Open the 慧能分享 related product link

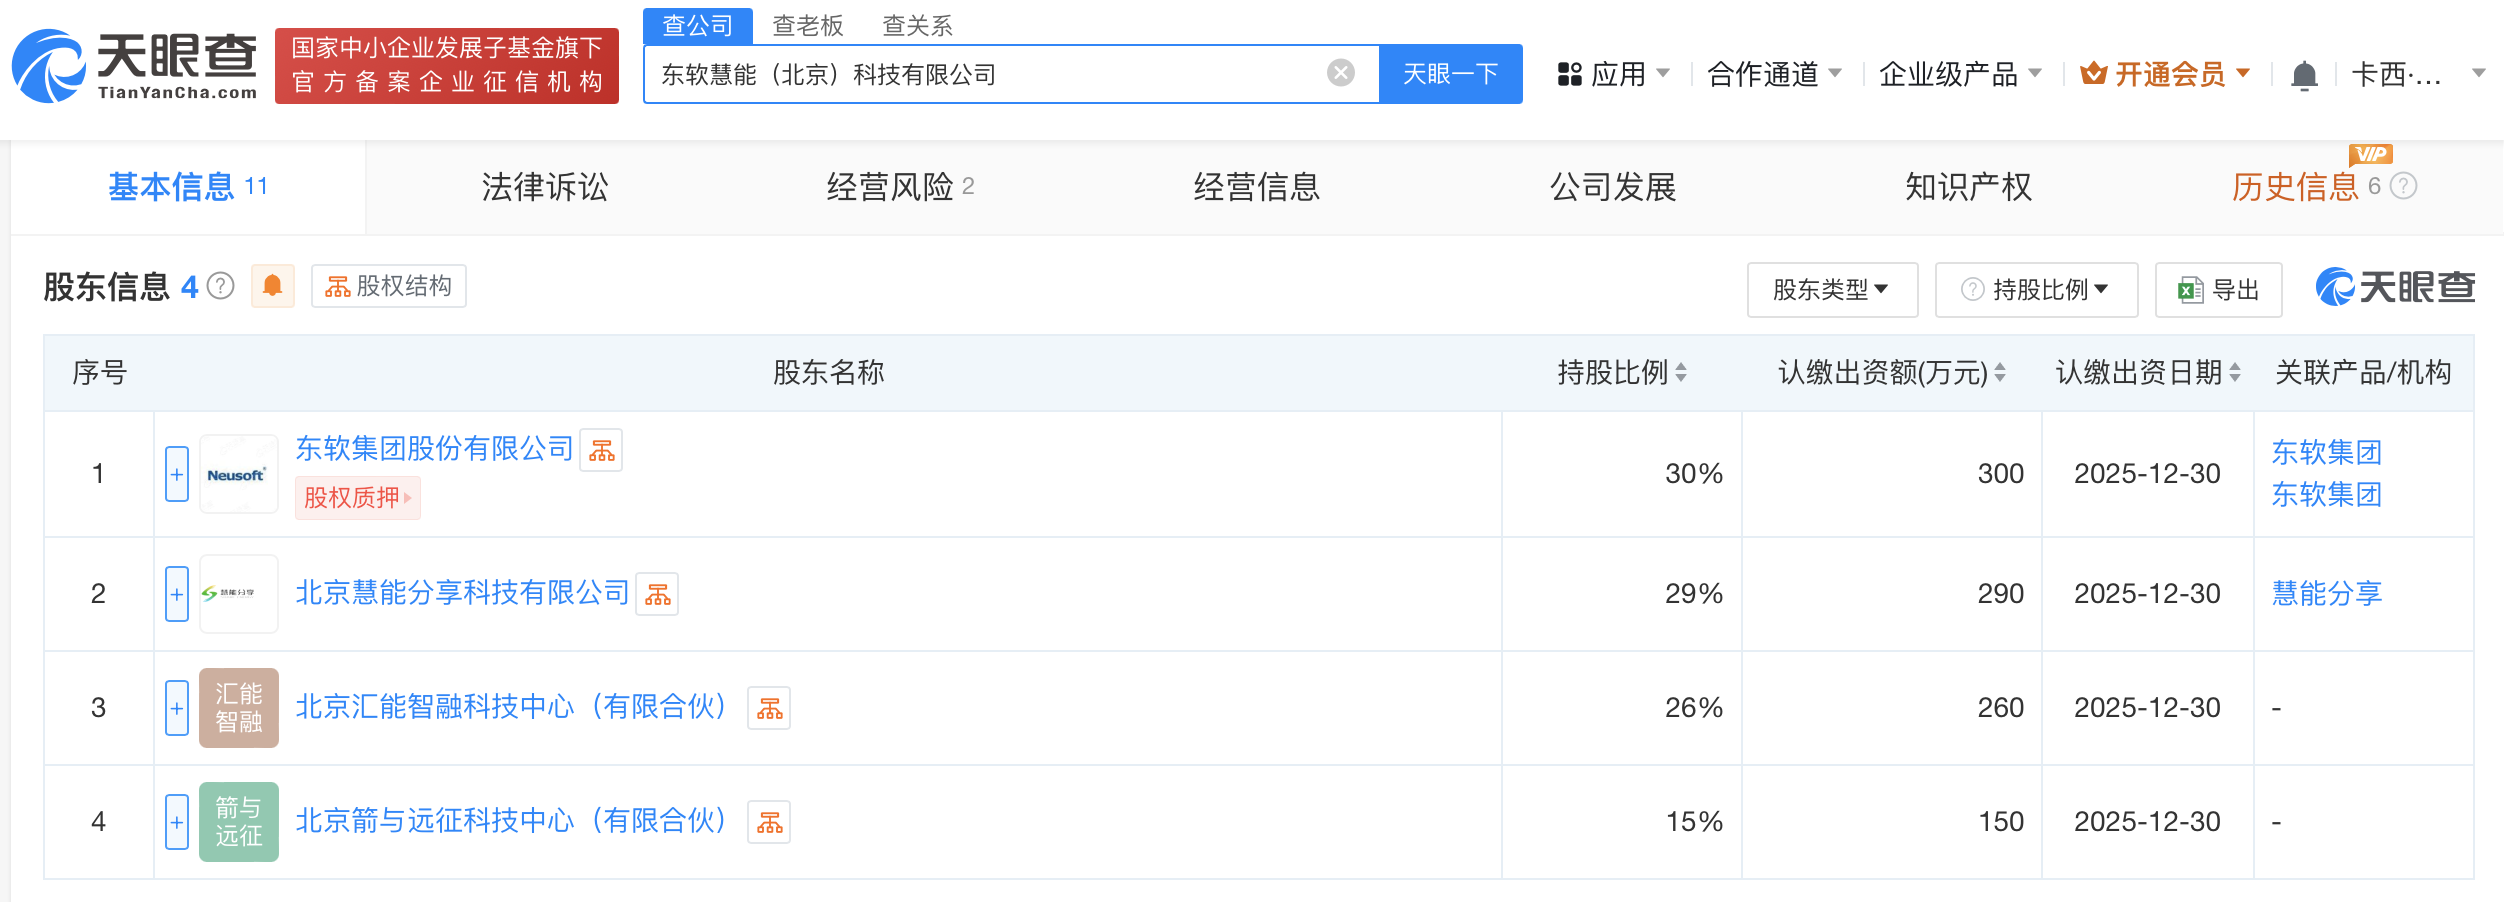[x=2327, y=594]
